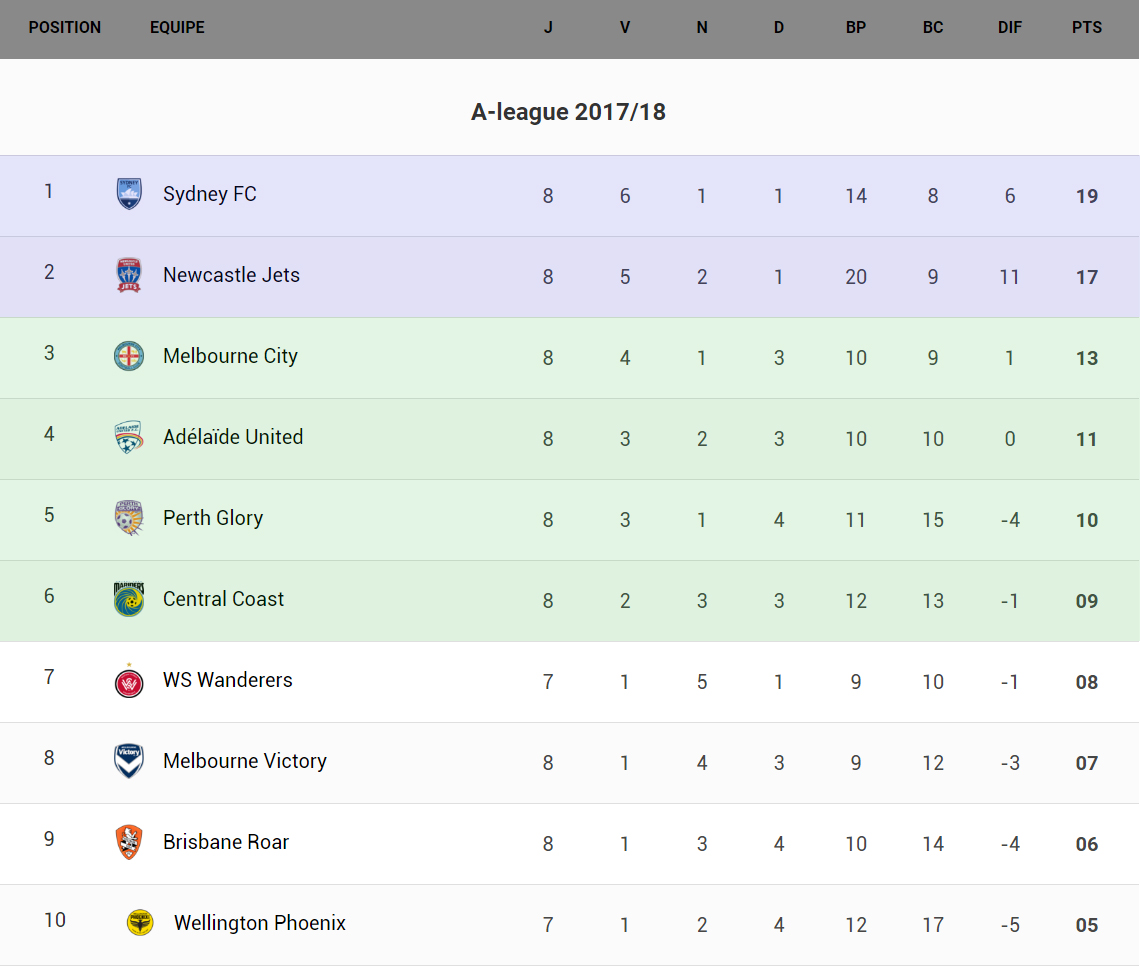
Task: Click the Newcastle Jets club logo
Action: 129,275
